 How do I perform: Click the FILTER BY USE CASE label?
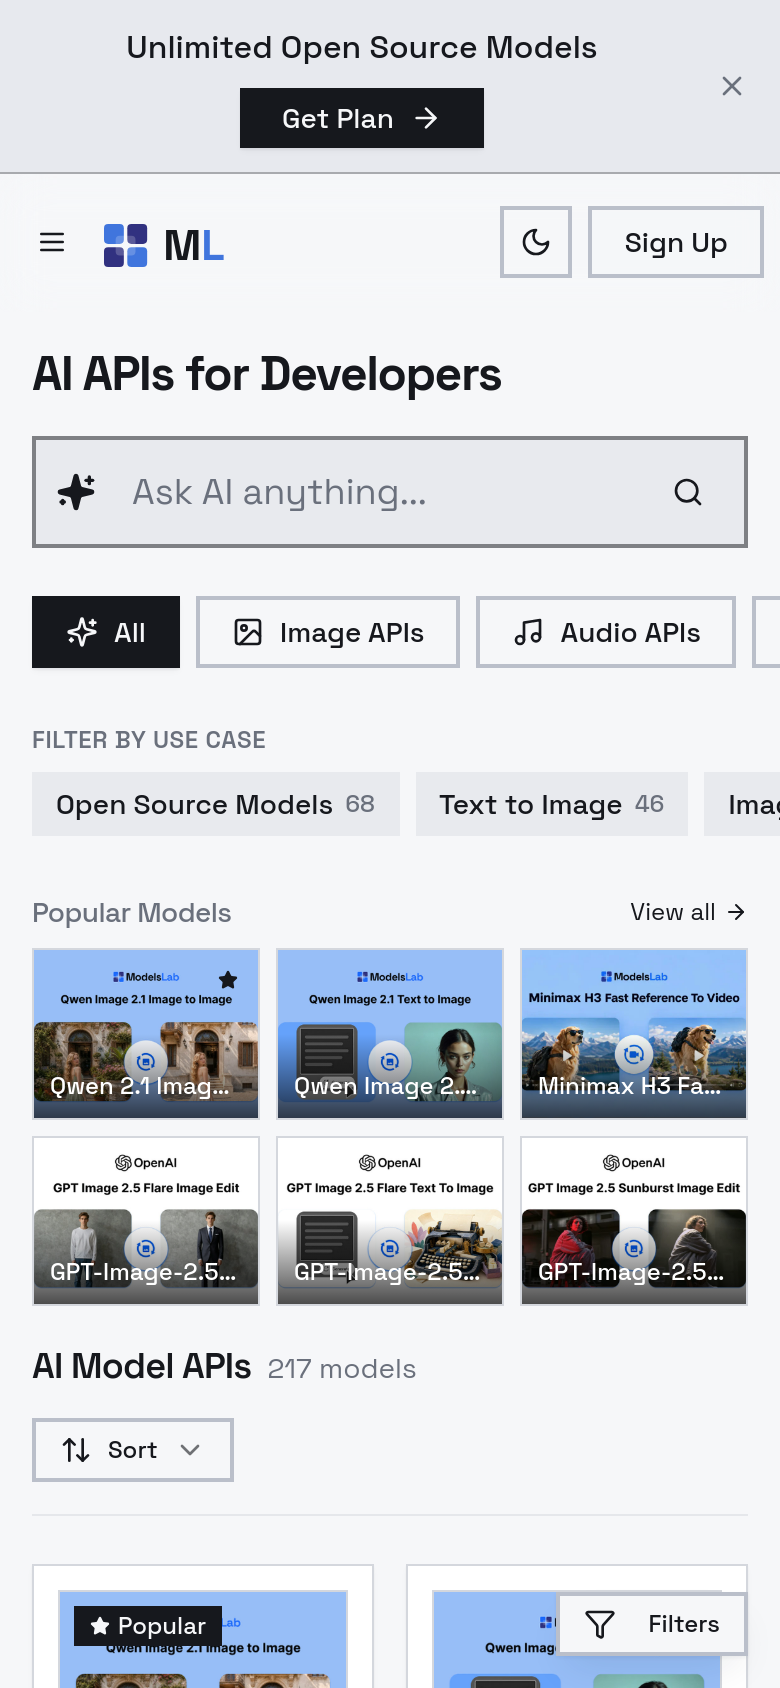click(x=149, y=740)
